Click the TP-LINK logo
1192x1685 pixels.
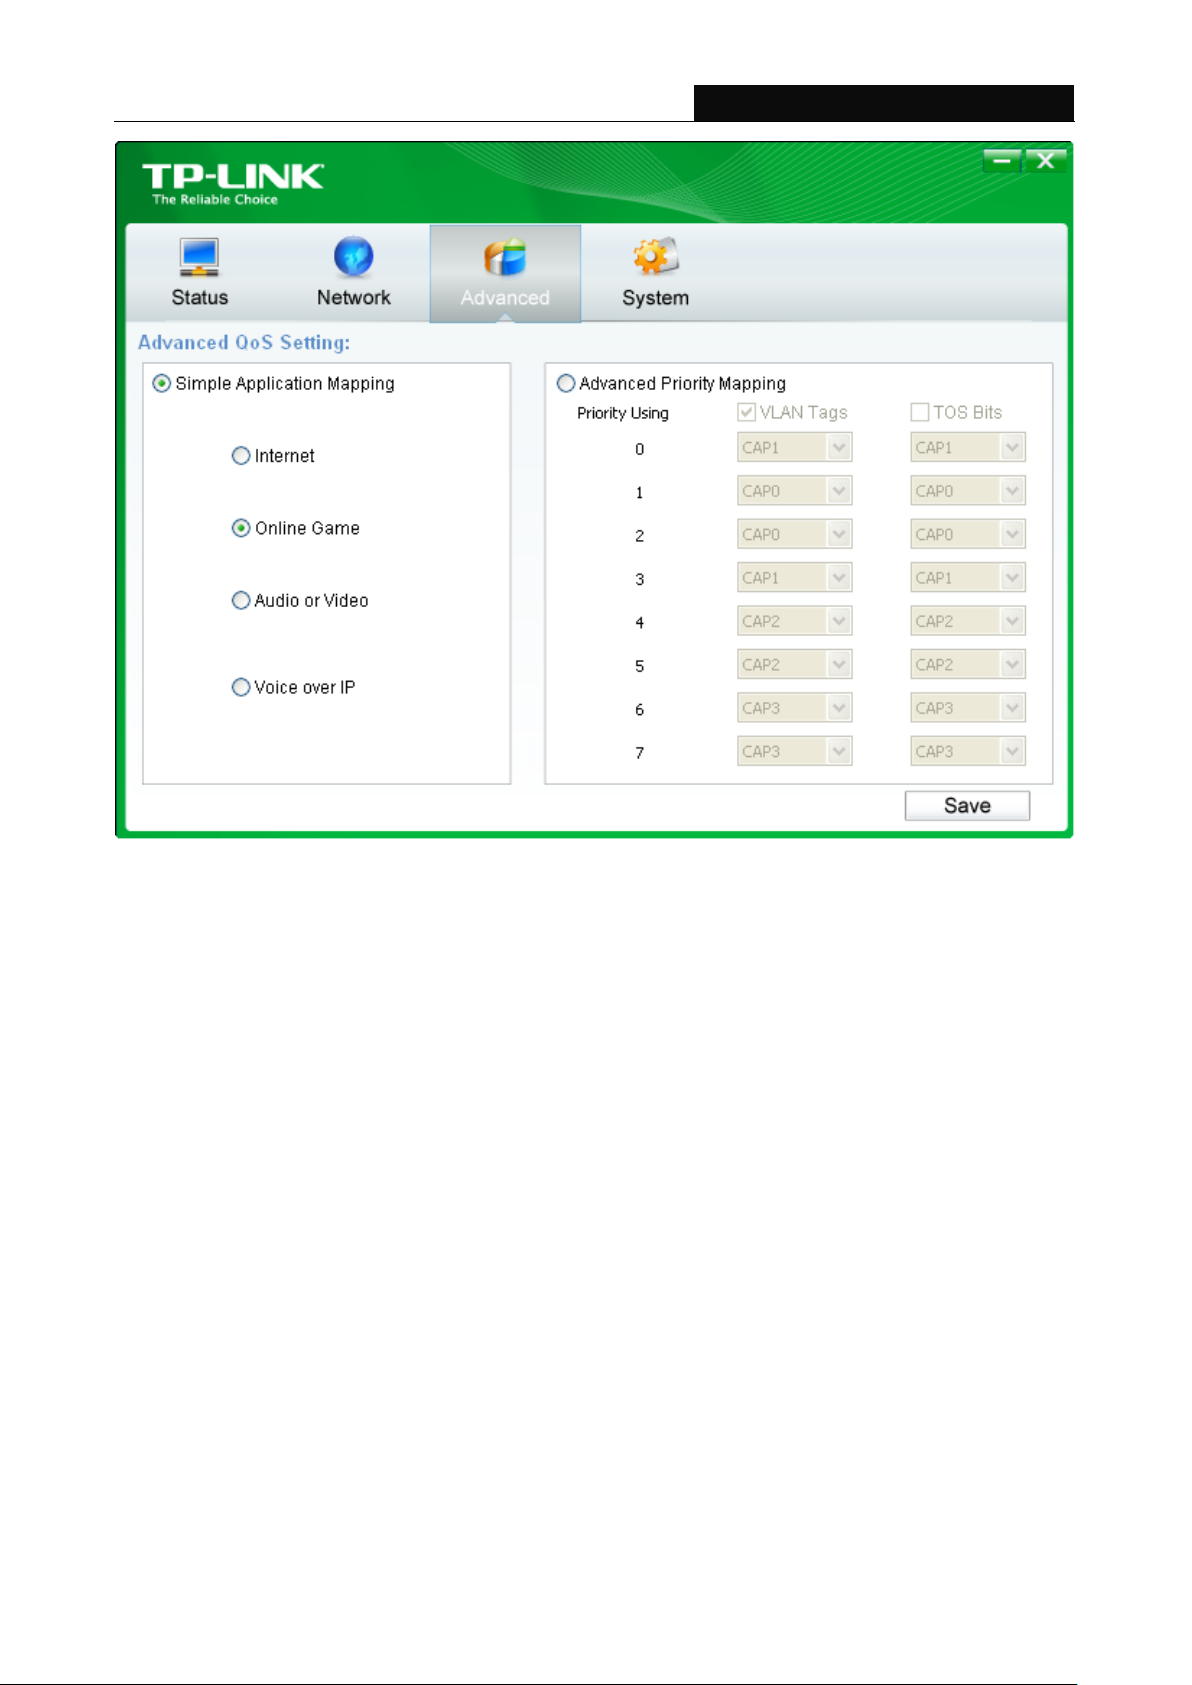click(x=232, y=182)
